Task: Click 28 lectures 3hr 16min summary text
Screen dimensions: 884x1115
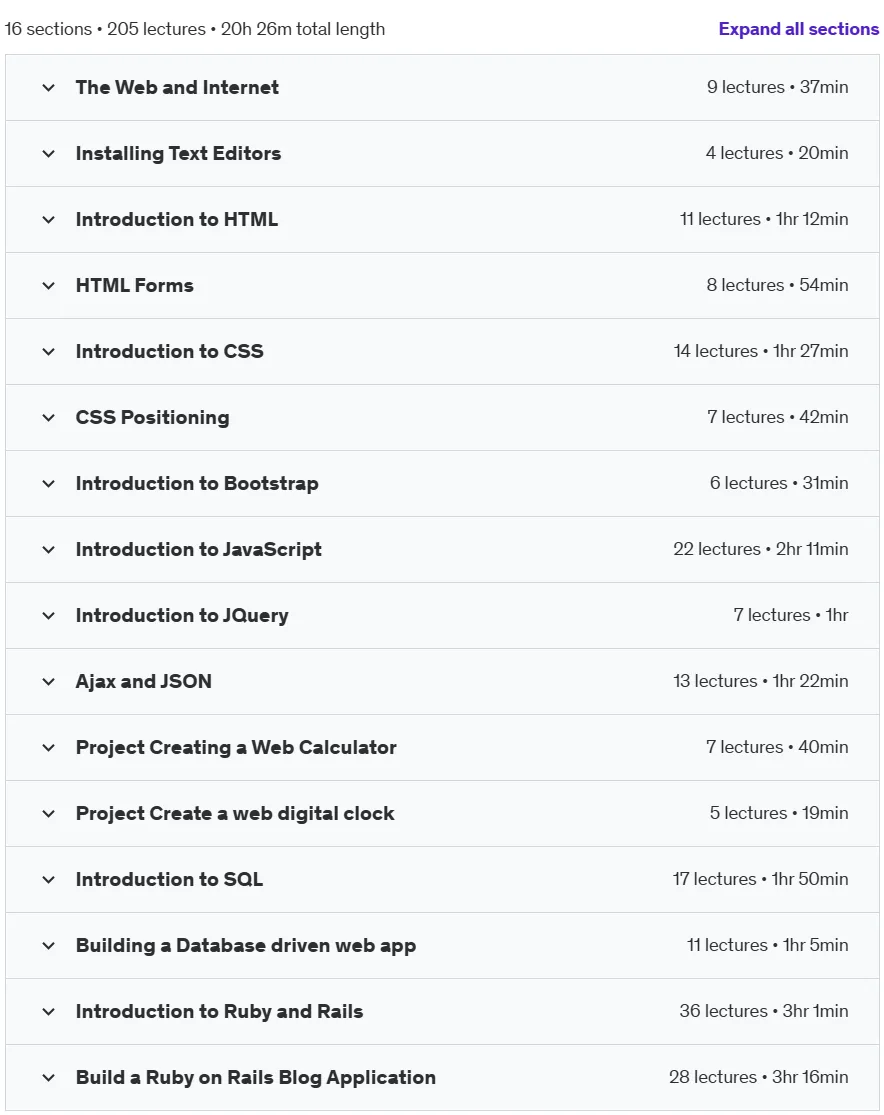Action: pos(759,1077)
